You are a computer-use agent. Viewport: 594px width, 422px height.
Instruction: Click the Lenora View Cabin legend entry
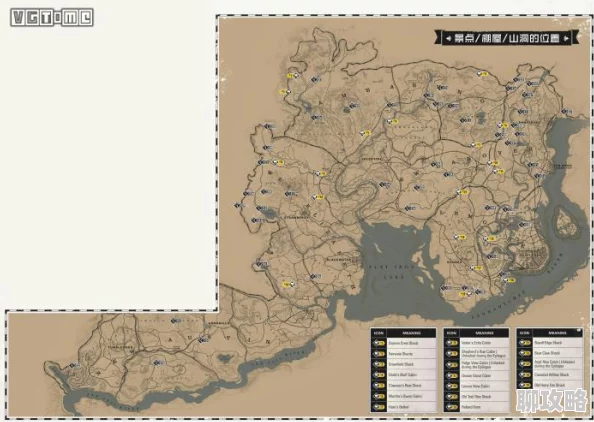(x=476, y=386)
